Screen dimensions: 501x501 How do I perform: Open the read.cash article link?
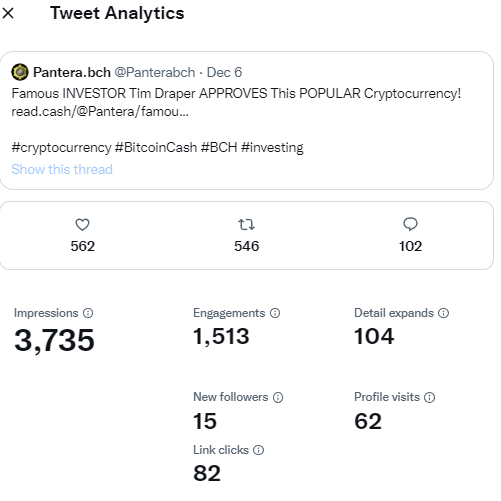(x=100, y=112)
